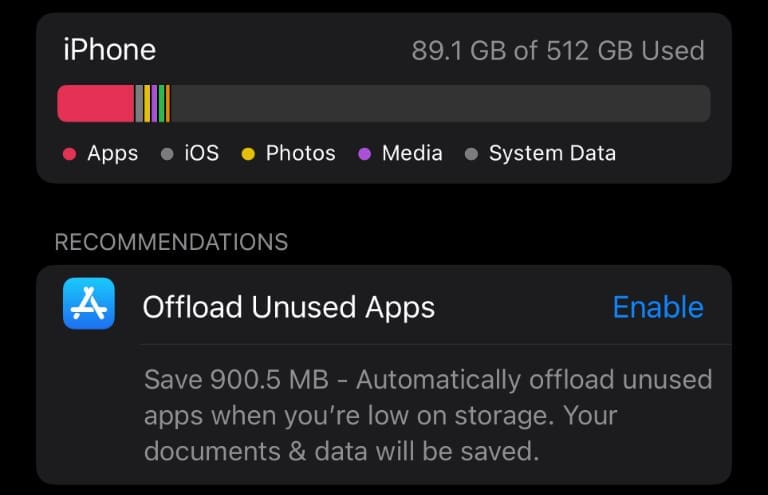Tap the App Store icon

pos(89,304)
